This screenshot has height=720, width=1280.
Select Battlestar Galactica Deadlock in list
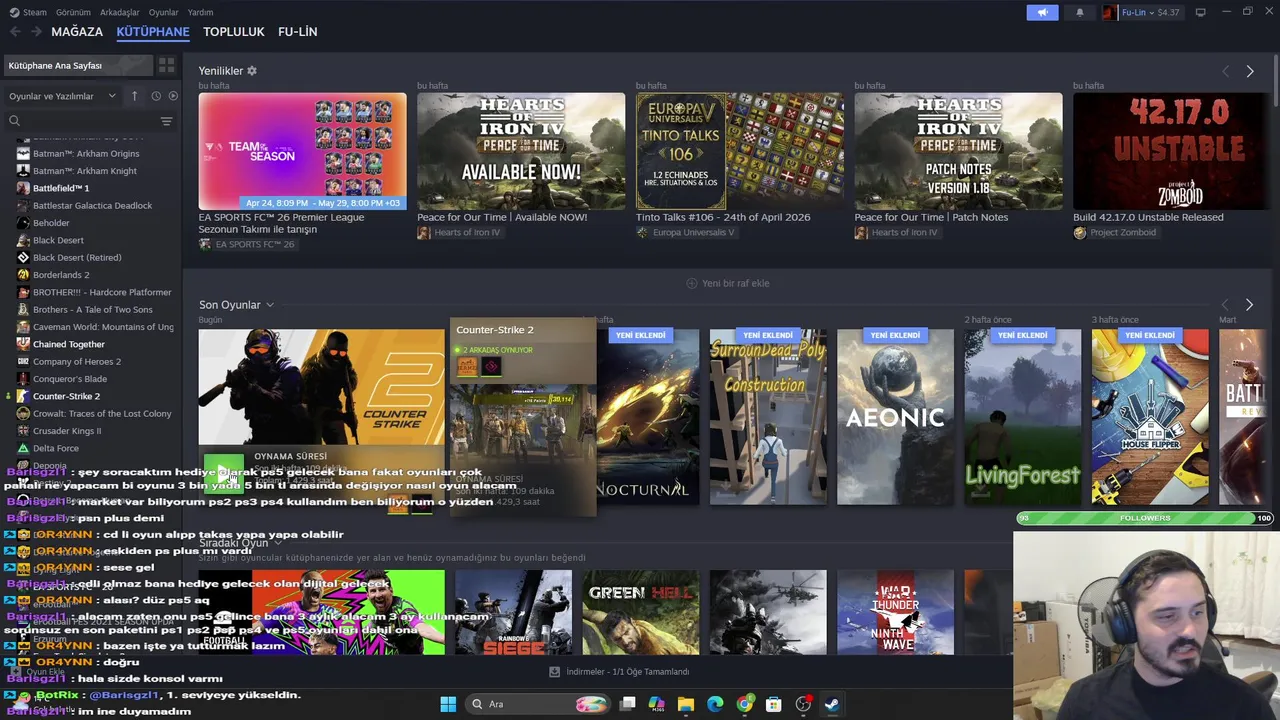coord(90,205)
